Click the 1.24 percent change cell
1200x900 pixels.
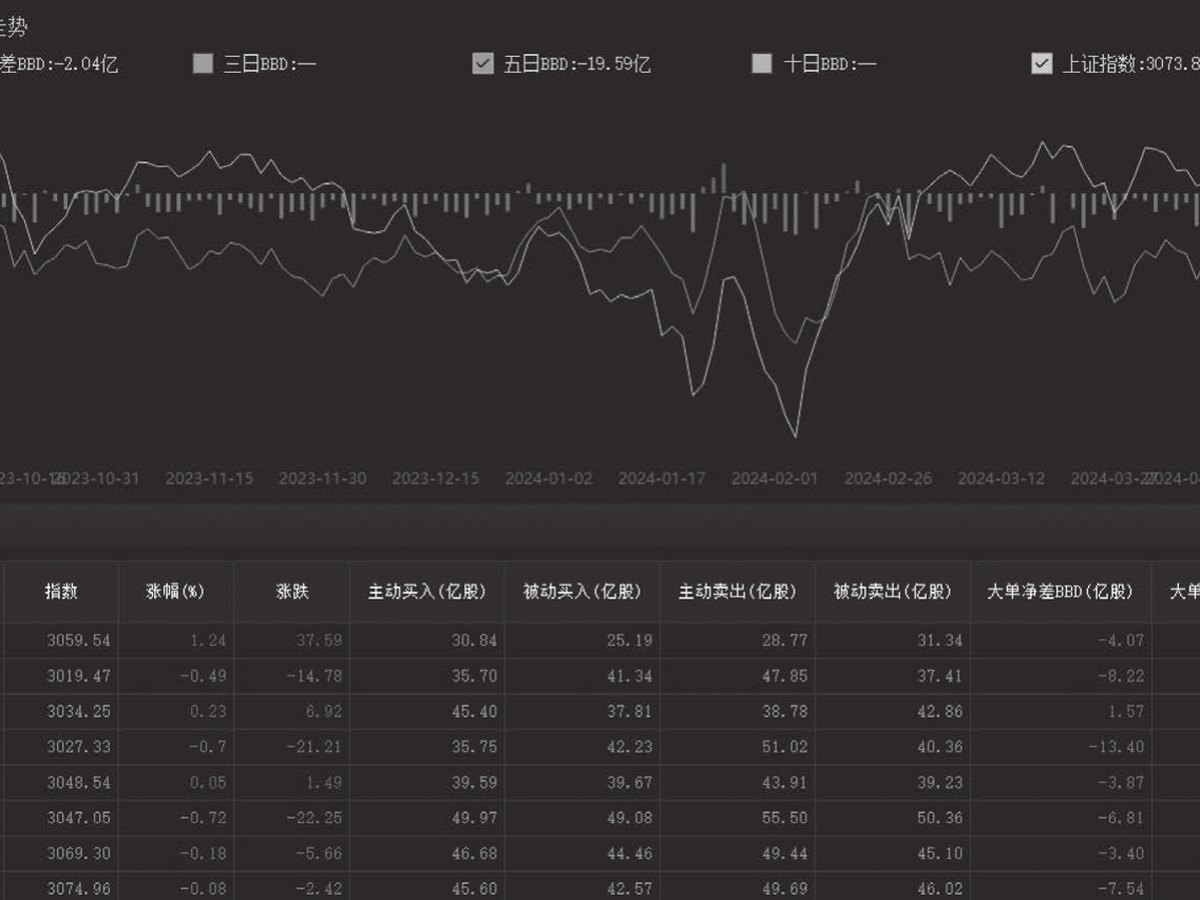[x=176, y=640]
